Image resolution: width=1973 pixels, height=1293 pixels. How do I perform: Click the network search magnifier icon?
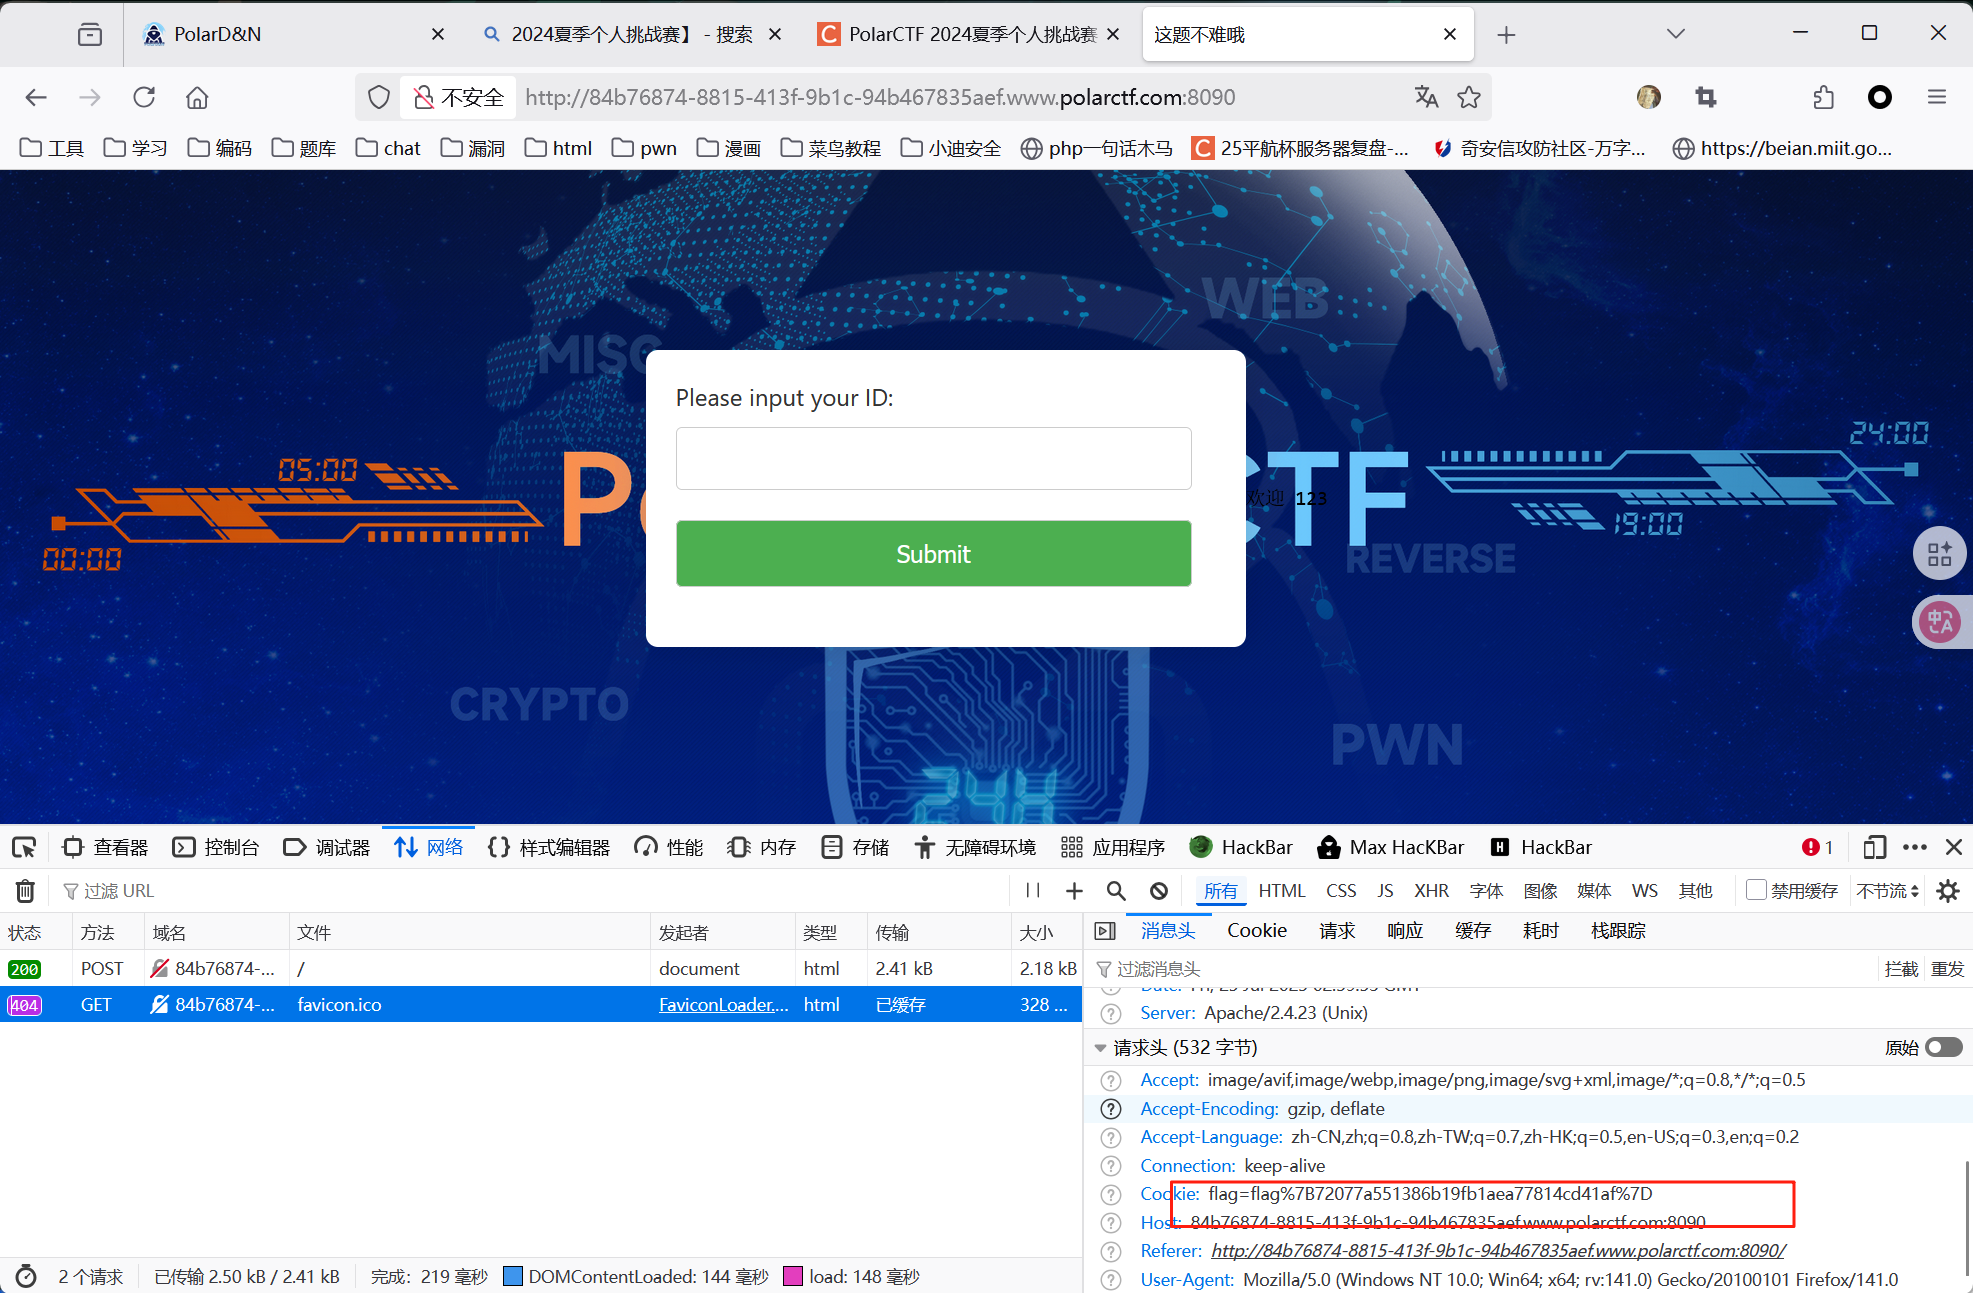tap(1116, 890)
